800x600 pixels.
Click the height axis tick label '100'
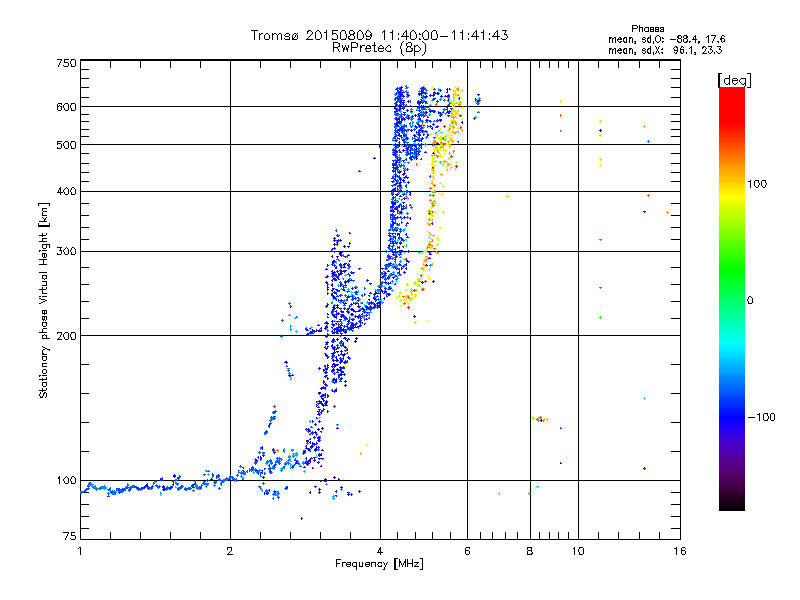coord(66,480)
